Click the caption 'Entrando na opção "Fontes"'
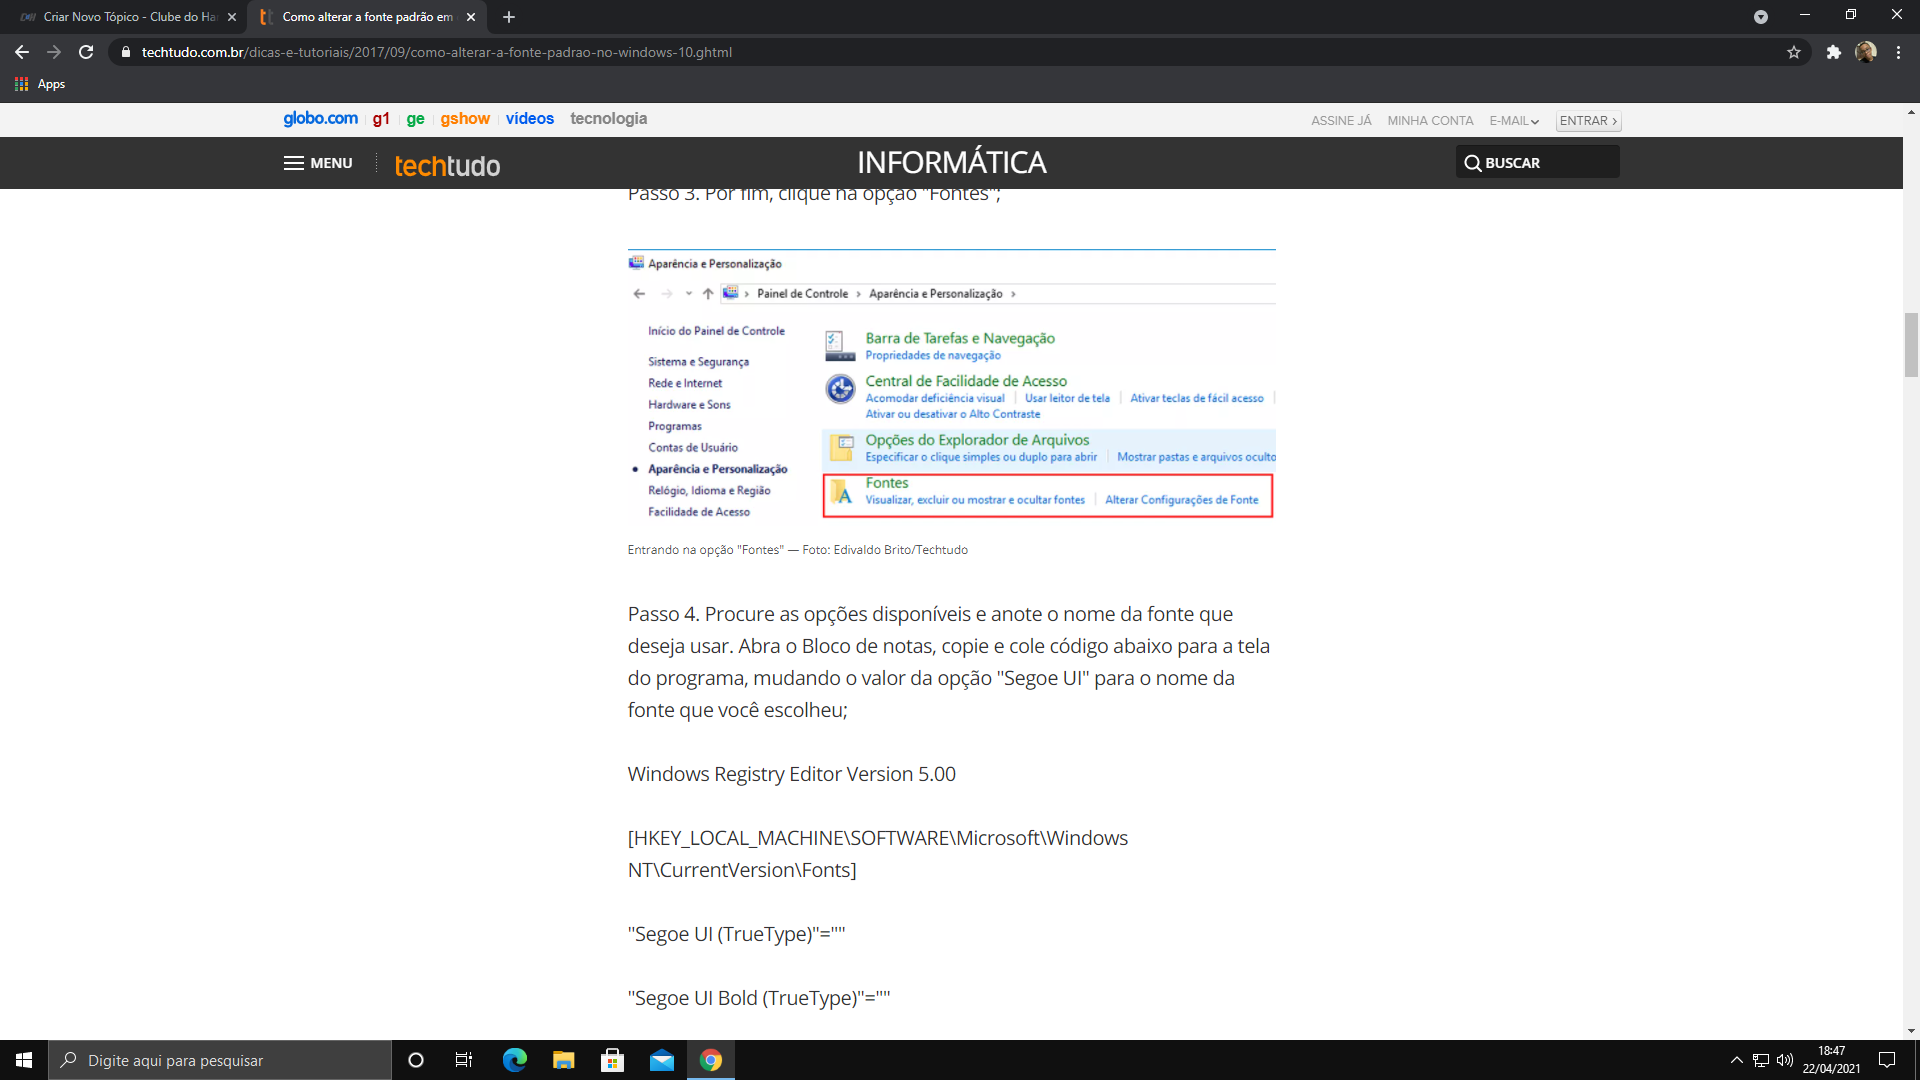 point(706,550)
